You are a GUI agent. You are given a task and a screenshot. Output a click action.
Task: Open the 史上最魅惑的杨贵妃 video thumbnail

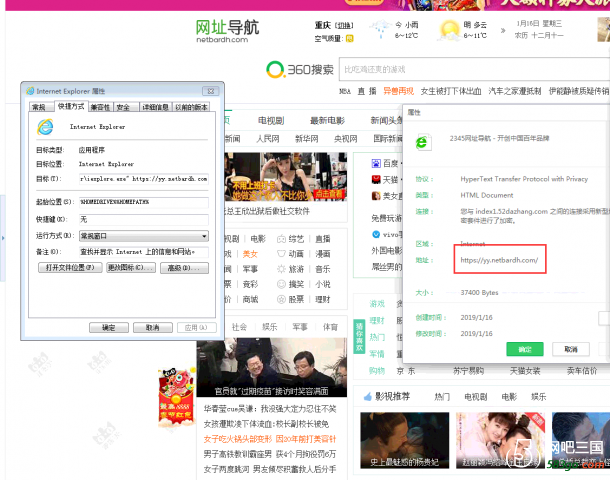click(x=405, y=440)
